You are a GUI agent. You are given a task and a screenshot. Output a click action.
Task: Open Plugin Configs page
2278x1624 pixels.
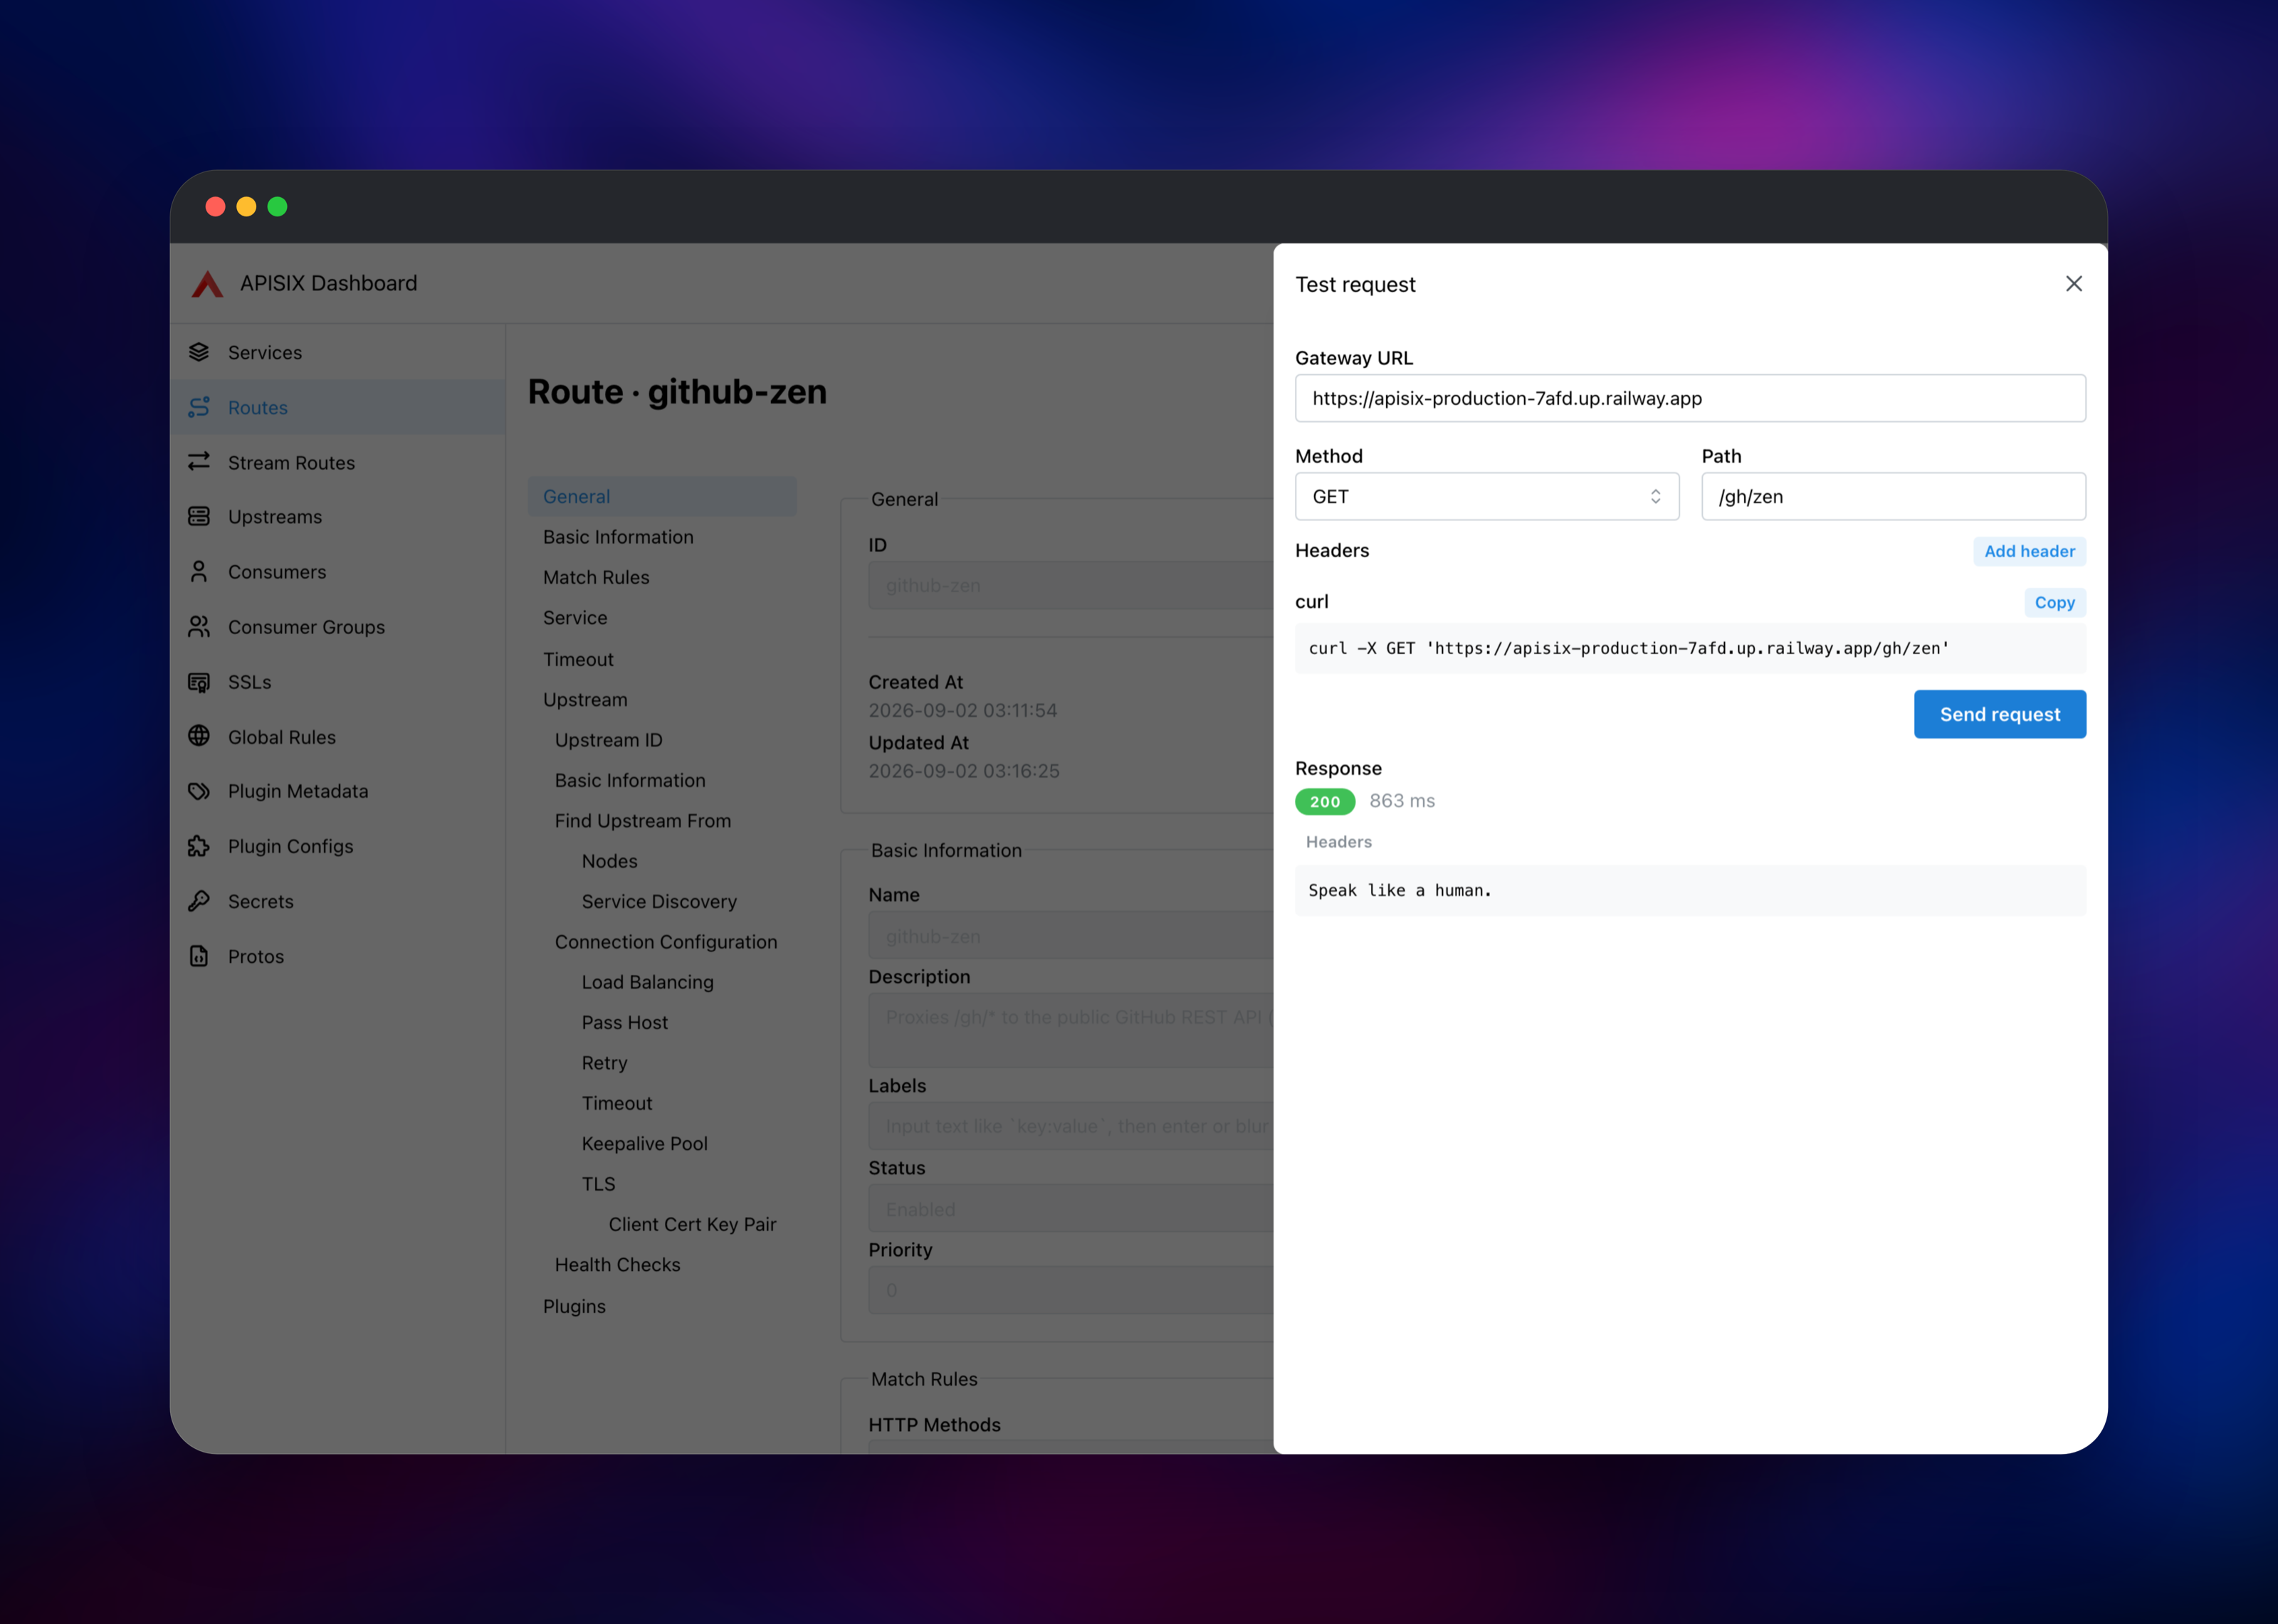tap(338, 846)
